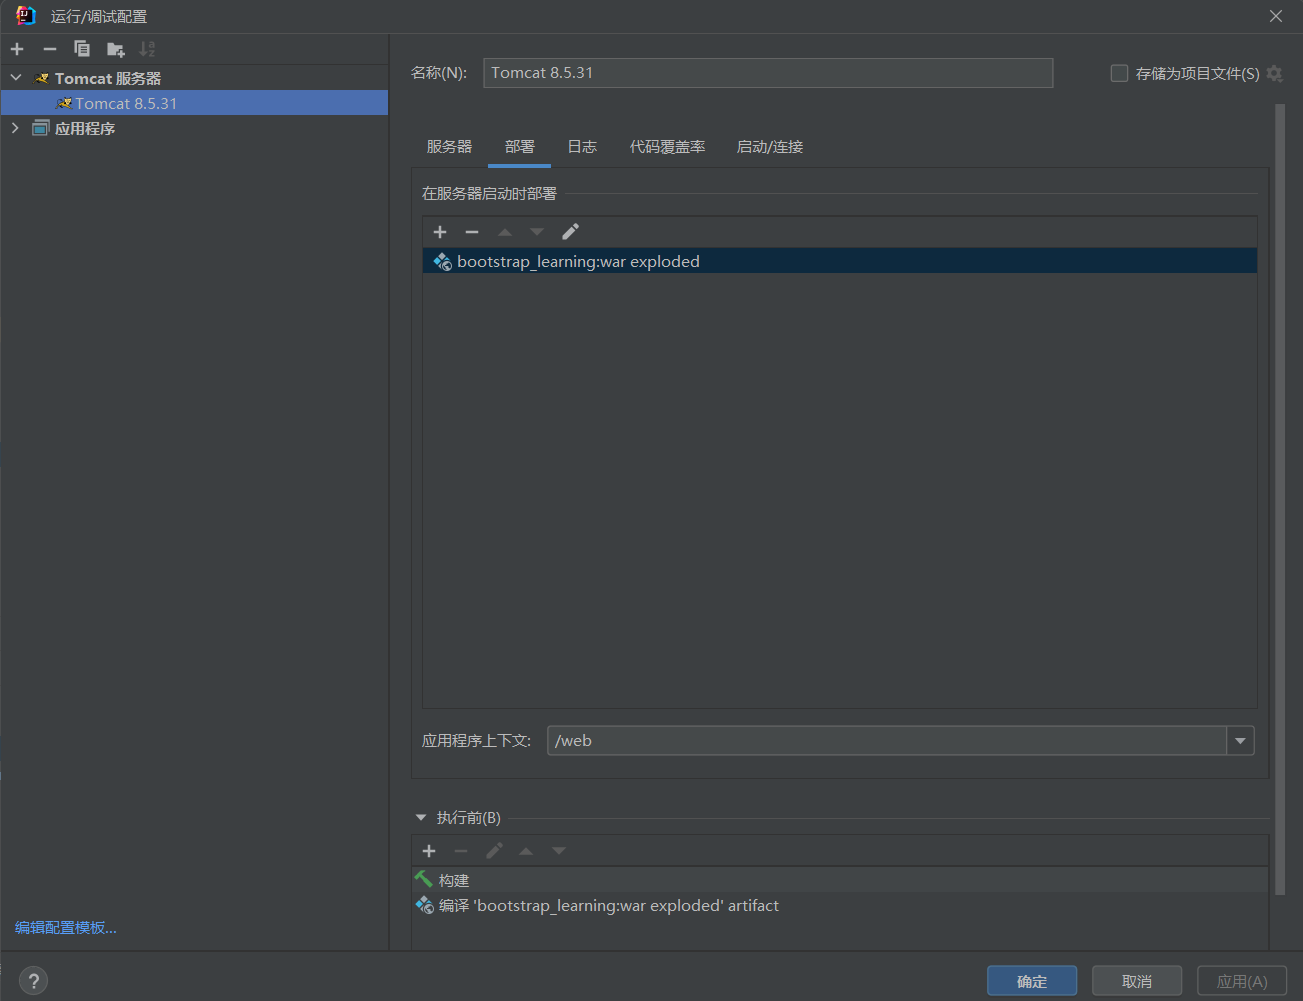
Task: Copy the selected run configuration
Action: pos(82,49)
